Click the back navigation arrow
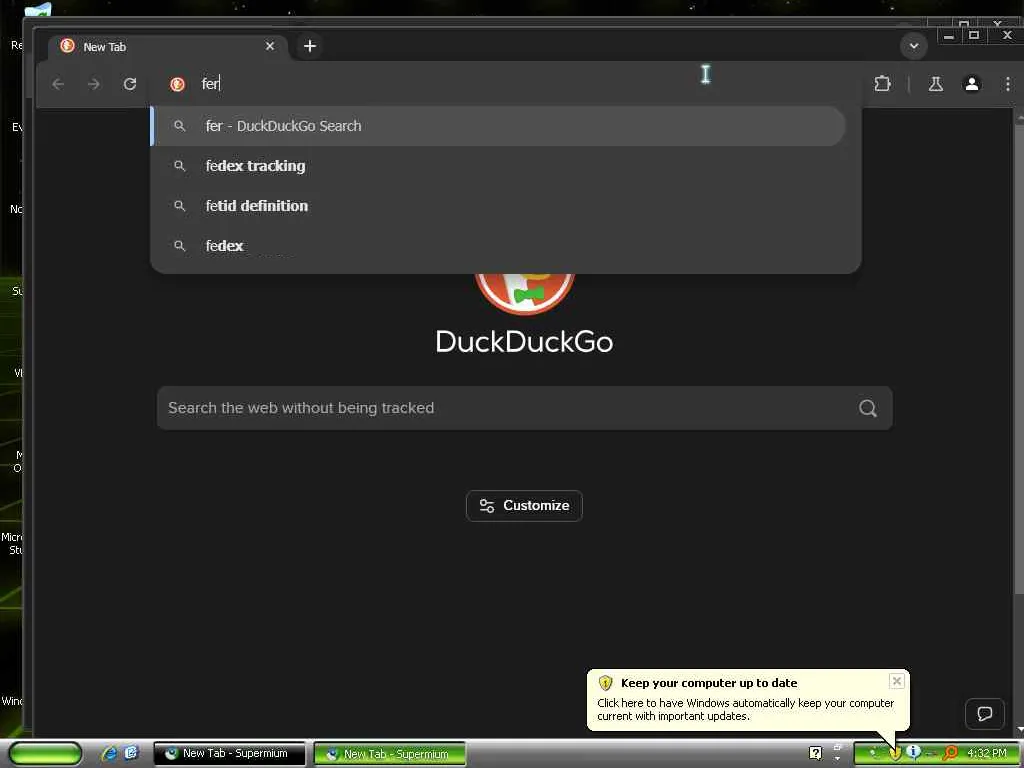Image resolution: width=1024 pixels, height=768 pixels. tap(58, 84)
